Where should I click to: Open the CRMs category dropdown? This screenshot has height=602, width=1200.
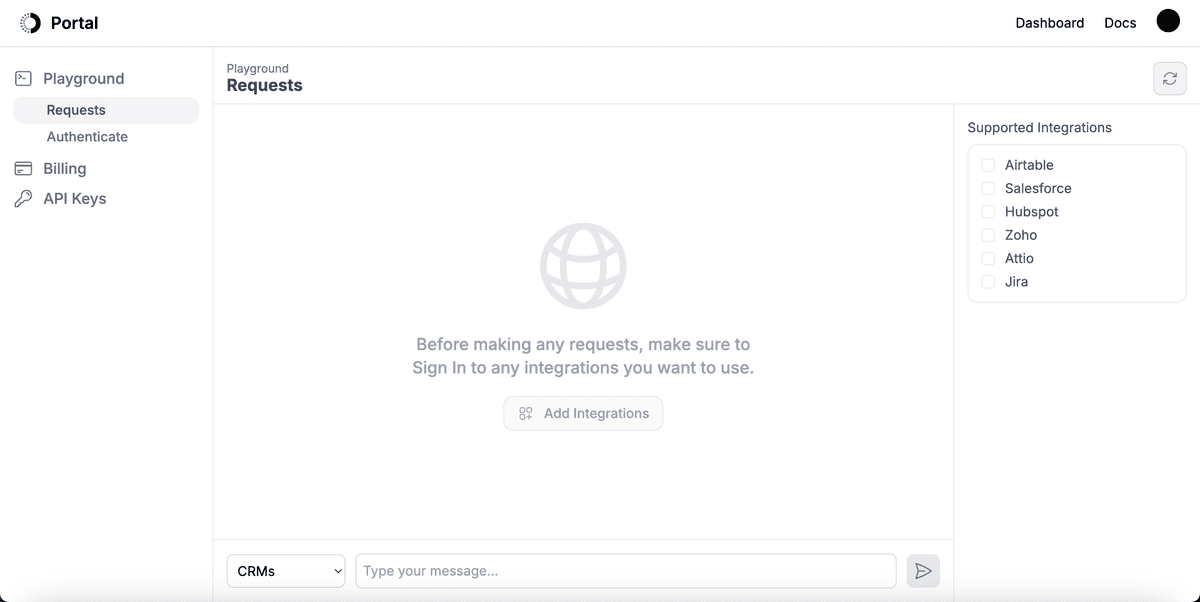point(286,571)
